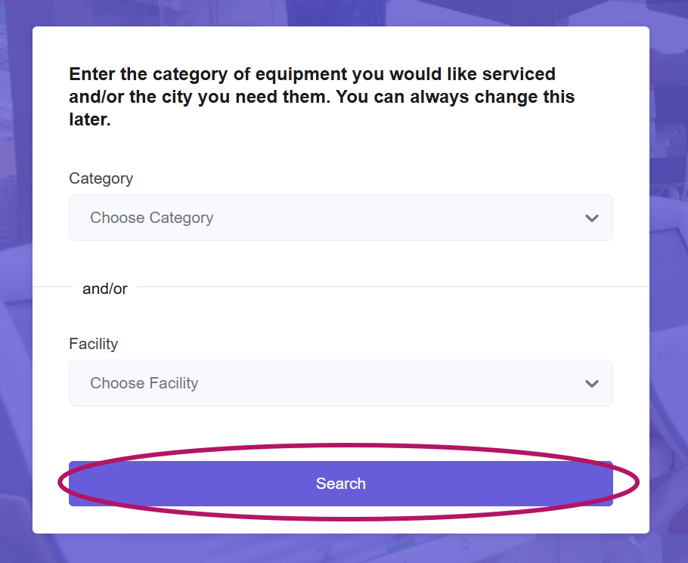Open the Choose Facility dropdown

340,384
